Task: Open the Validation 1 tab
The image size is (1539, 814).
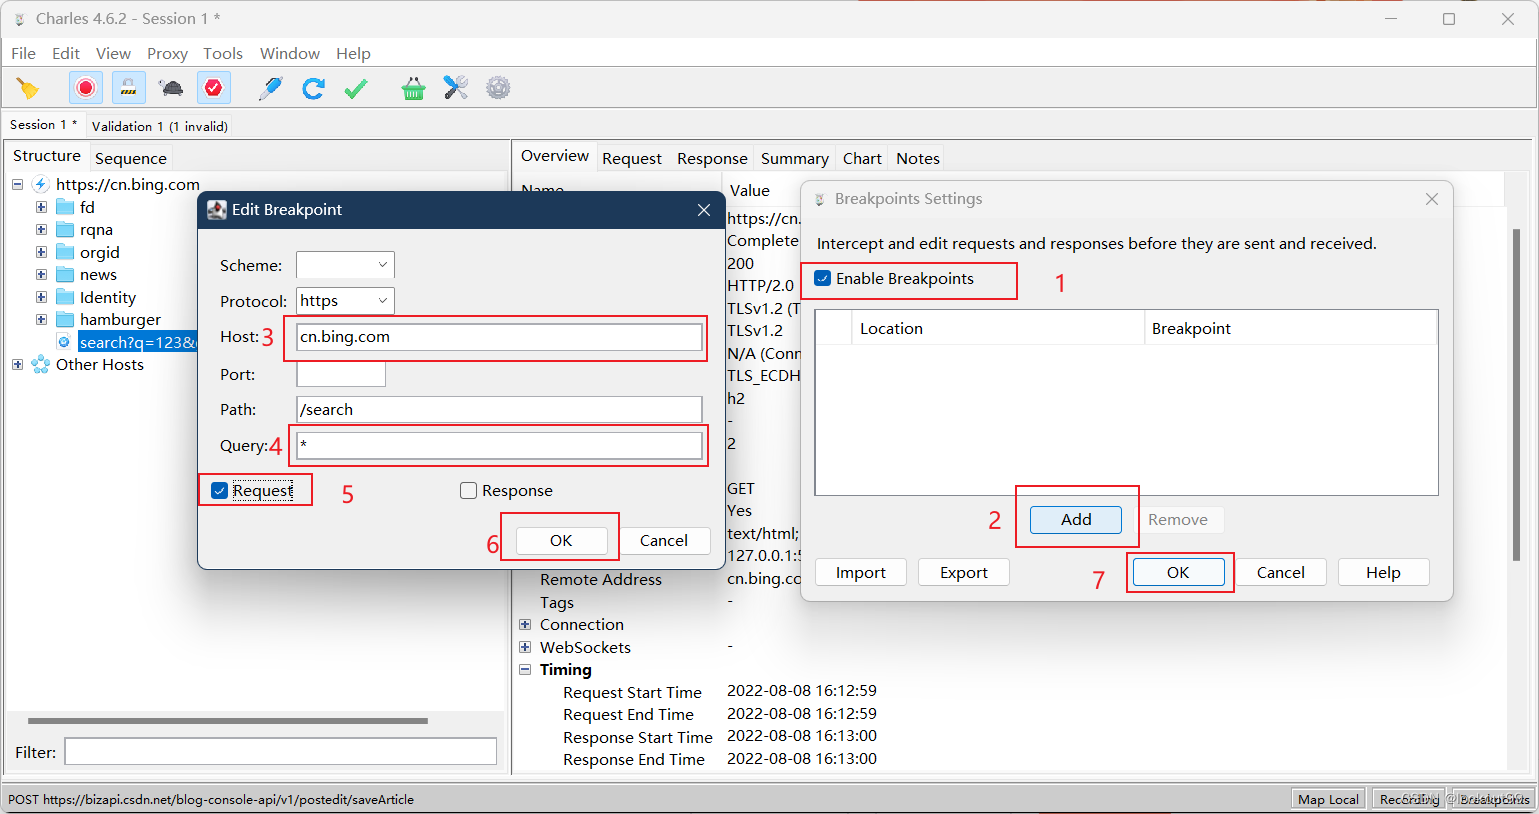Action: point(160,126)
